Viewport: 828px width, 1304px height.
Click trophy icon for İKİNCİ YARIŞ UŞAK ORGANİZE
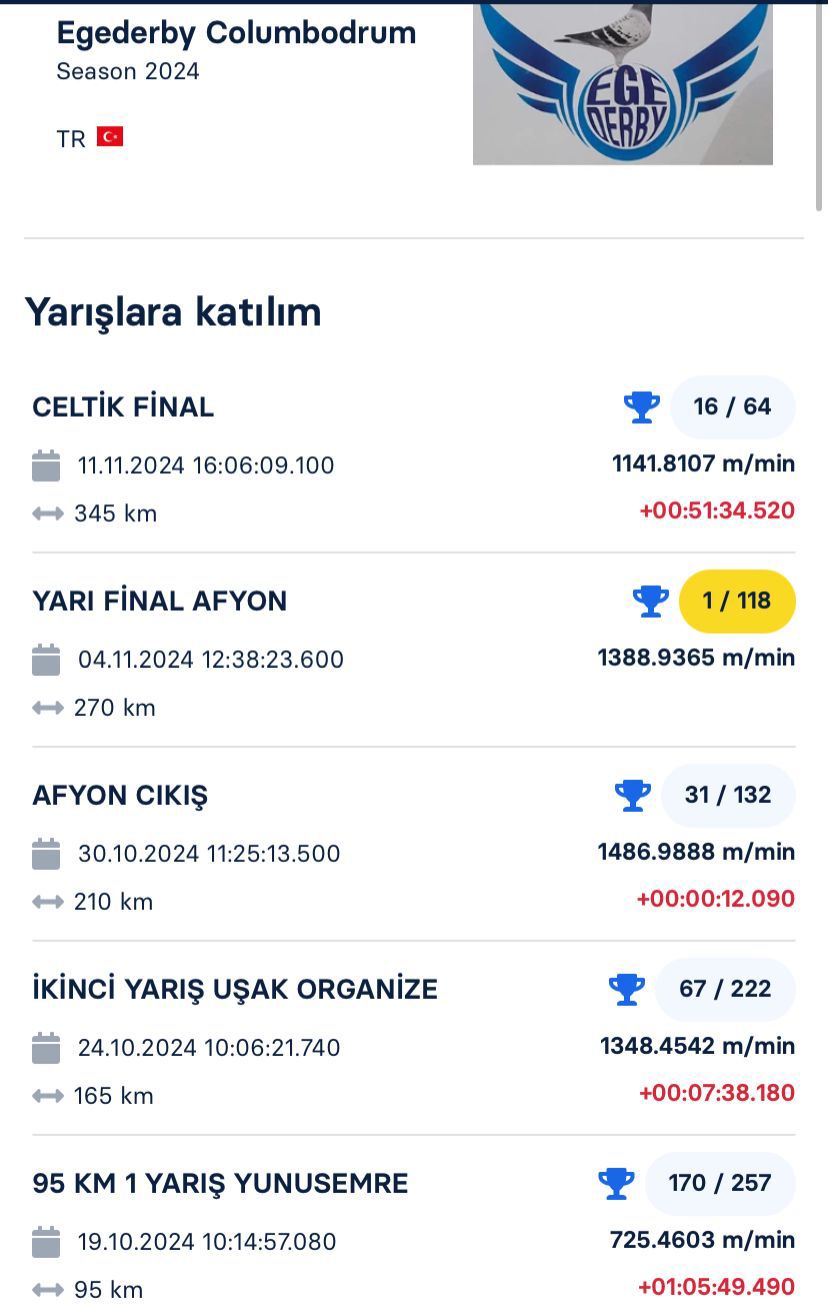pos(626,989)
